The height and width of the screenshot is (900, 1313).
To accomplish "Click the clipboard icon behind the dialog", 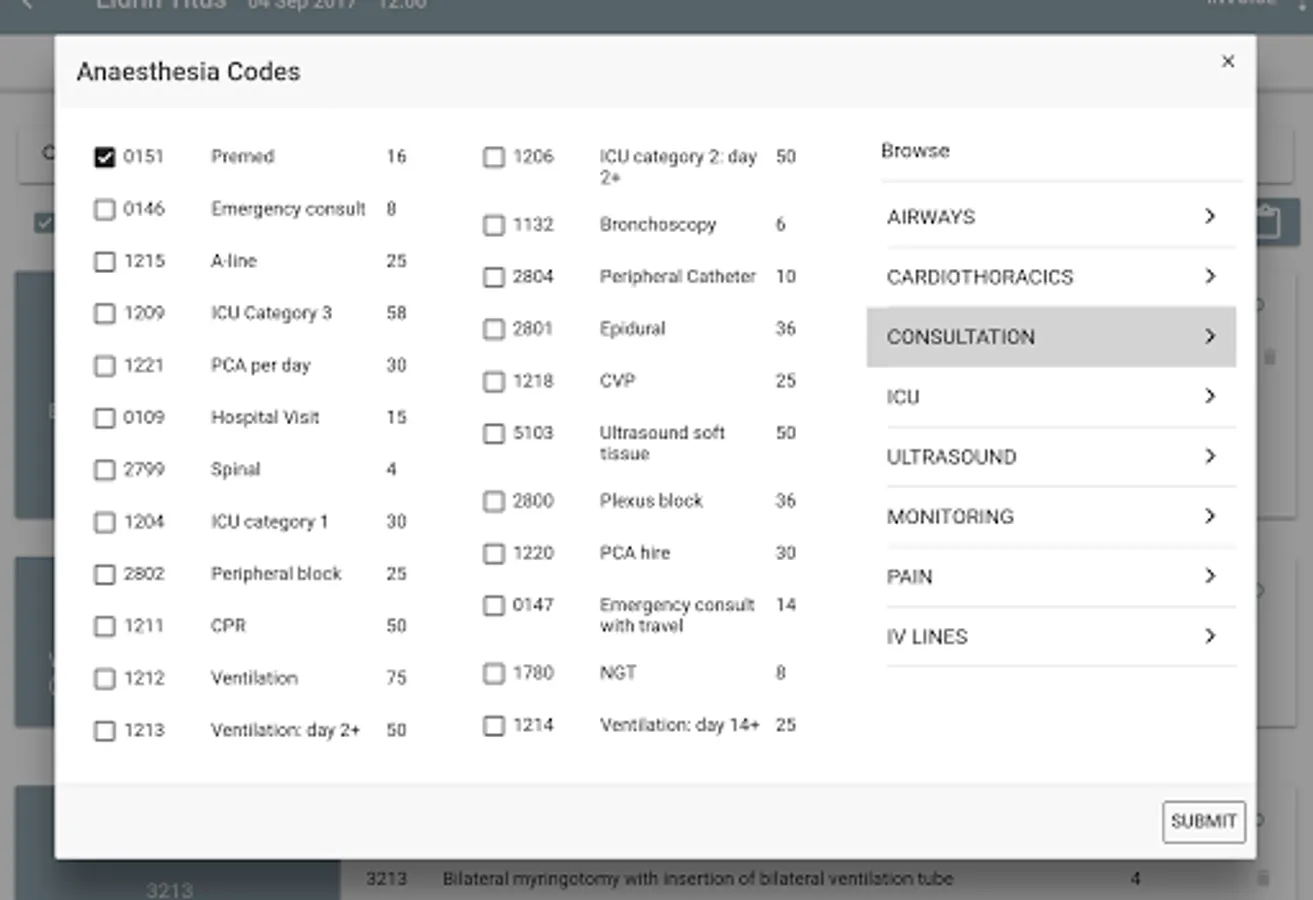I will pos(1267,222).
